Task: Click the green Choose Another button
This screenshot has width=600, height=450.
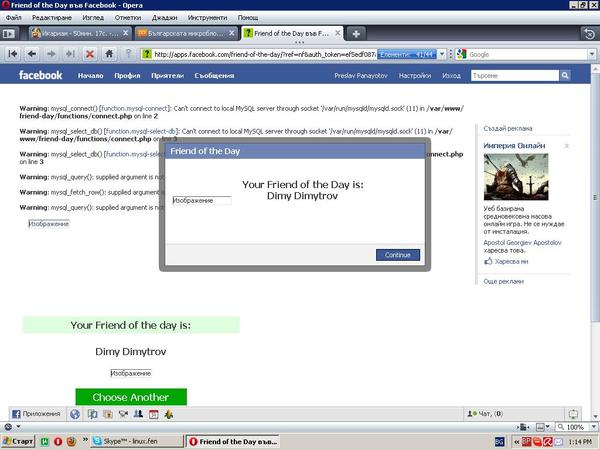Action: pyautogui.click(x=131, y=397)
